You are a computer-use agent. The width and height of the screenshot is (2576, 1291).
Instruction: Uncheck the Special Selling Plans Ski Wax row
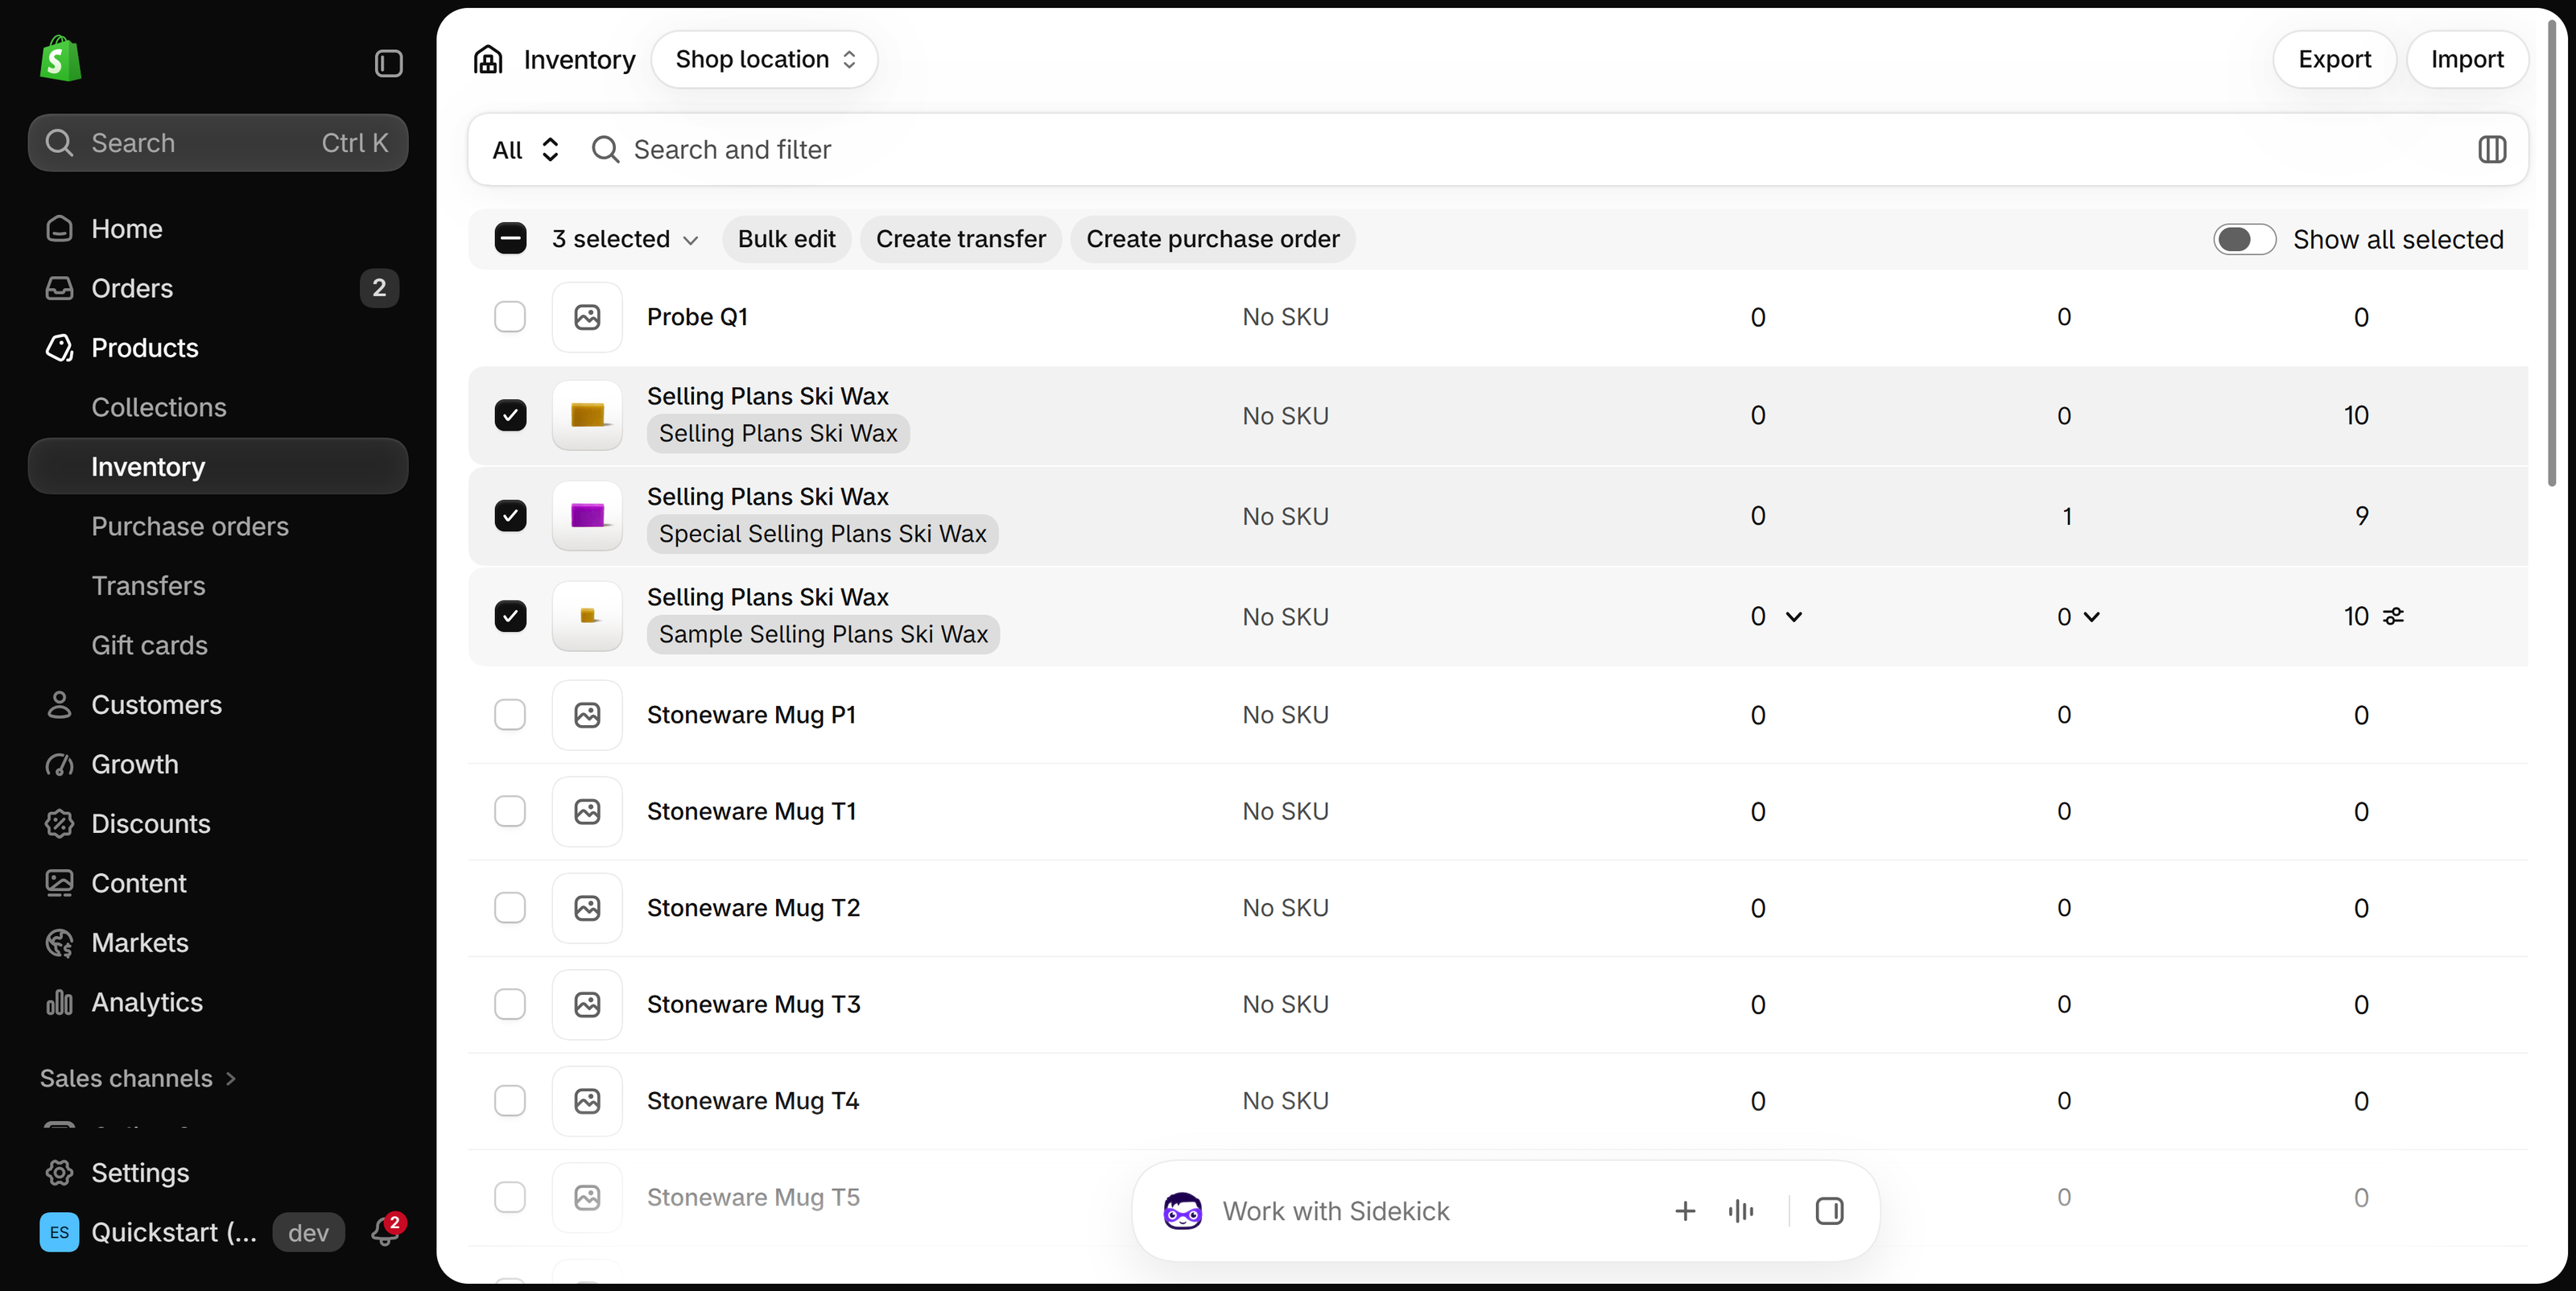pos(510,516)
